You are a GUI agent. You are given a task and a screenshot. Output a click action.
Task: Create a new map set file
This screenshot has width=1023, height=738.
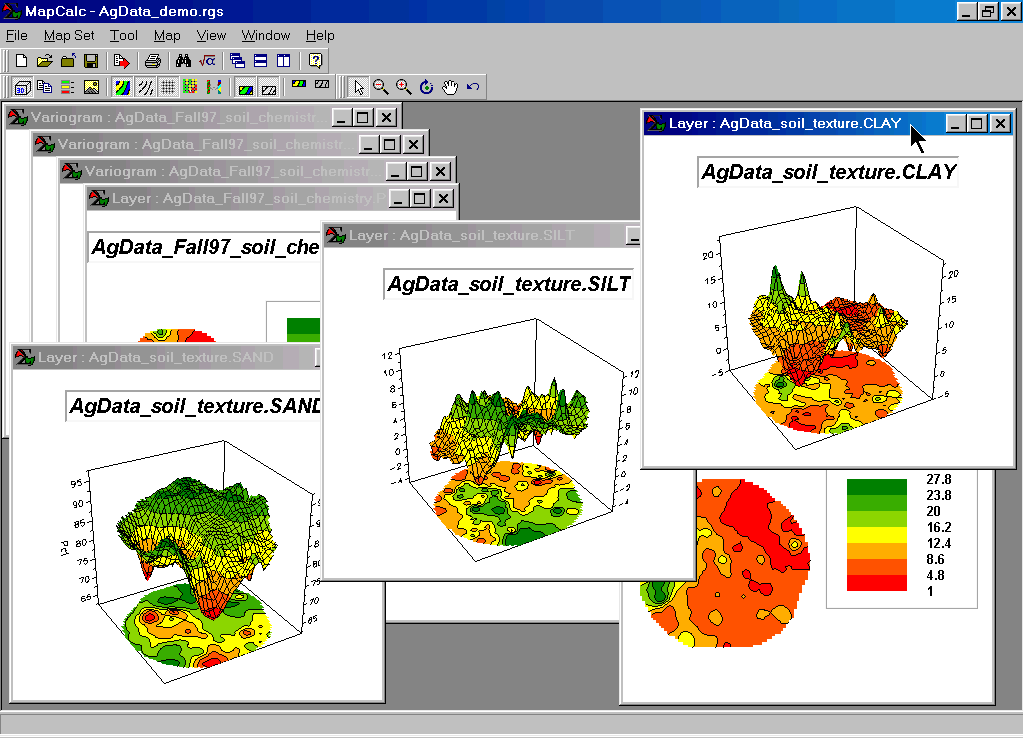[x=21, y=61]
